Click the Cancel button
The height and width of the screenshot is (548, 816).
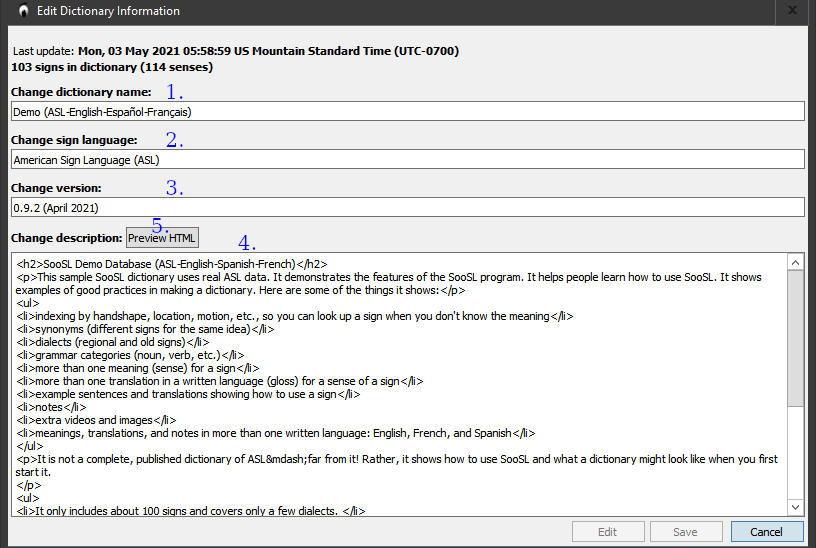[767, 532]
